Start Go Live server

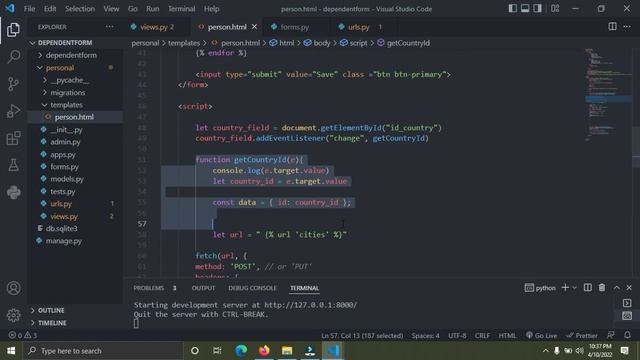point(541,336)
